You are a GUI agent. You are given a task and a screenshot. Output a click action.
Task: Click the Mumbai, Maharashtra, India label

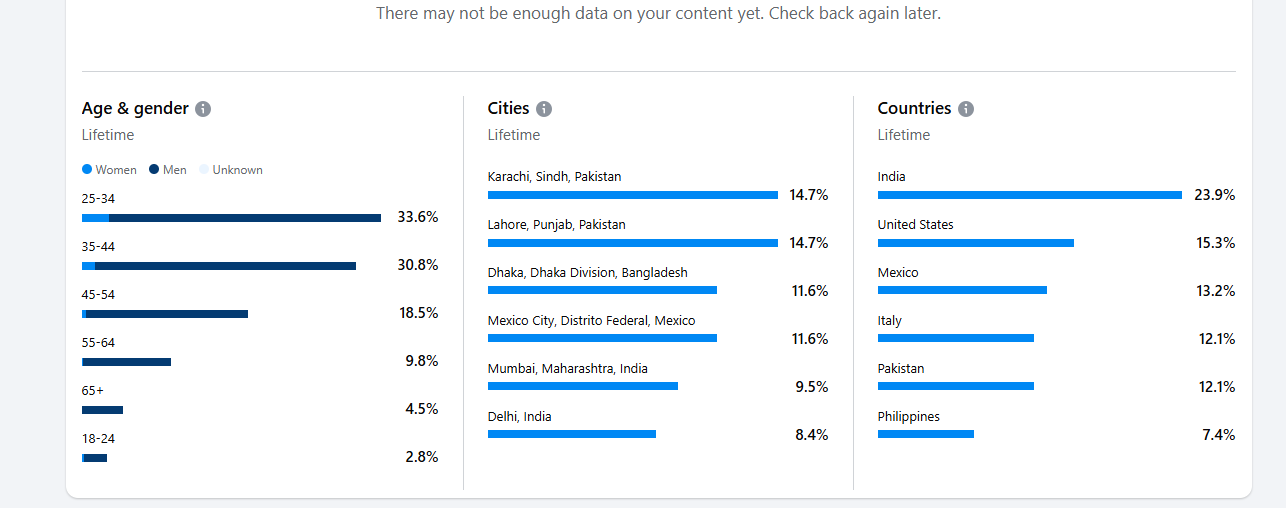[567, 369]
